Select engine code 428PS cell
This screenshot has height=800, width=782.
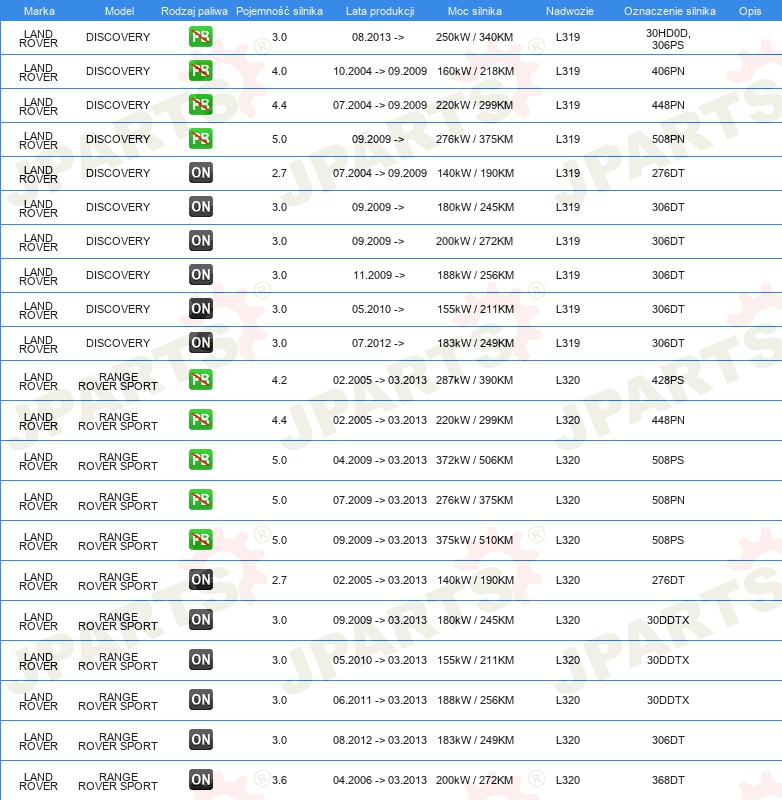point(668,380)
